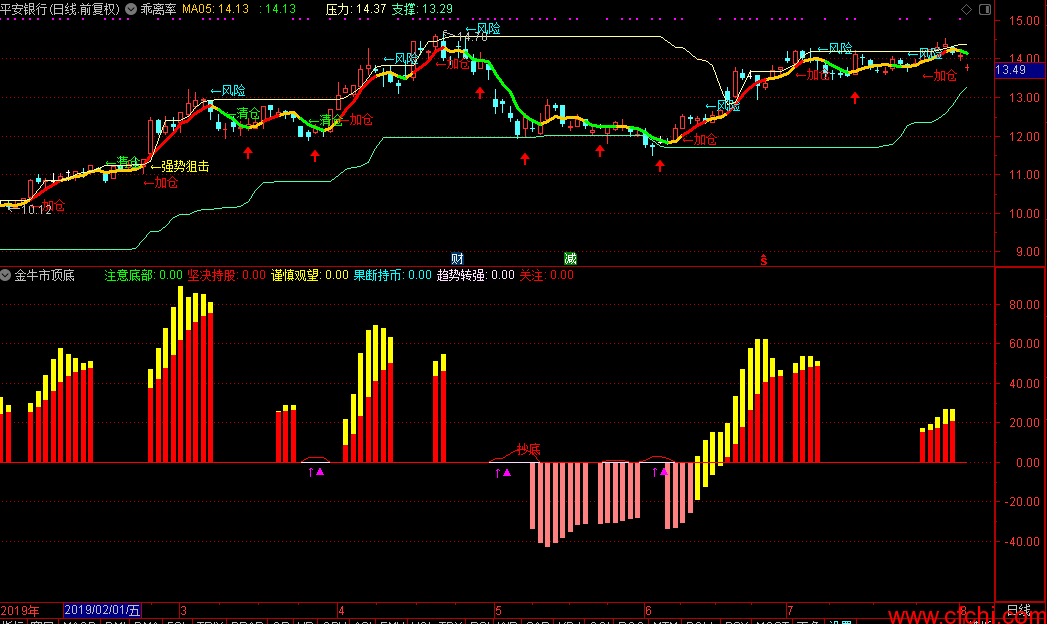Click the 15.00 price axis value
The image size is (1047, 624).
tap(1024, 21)
